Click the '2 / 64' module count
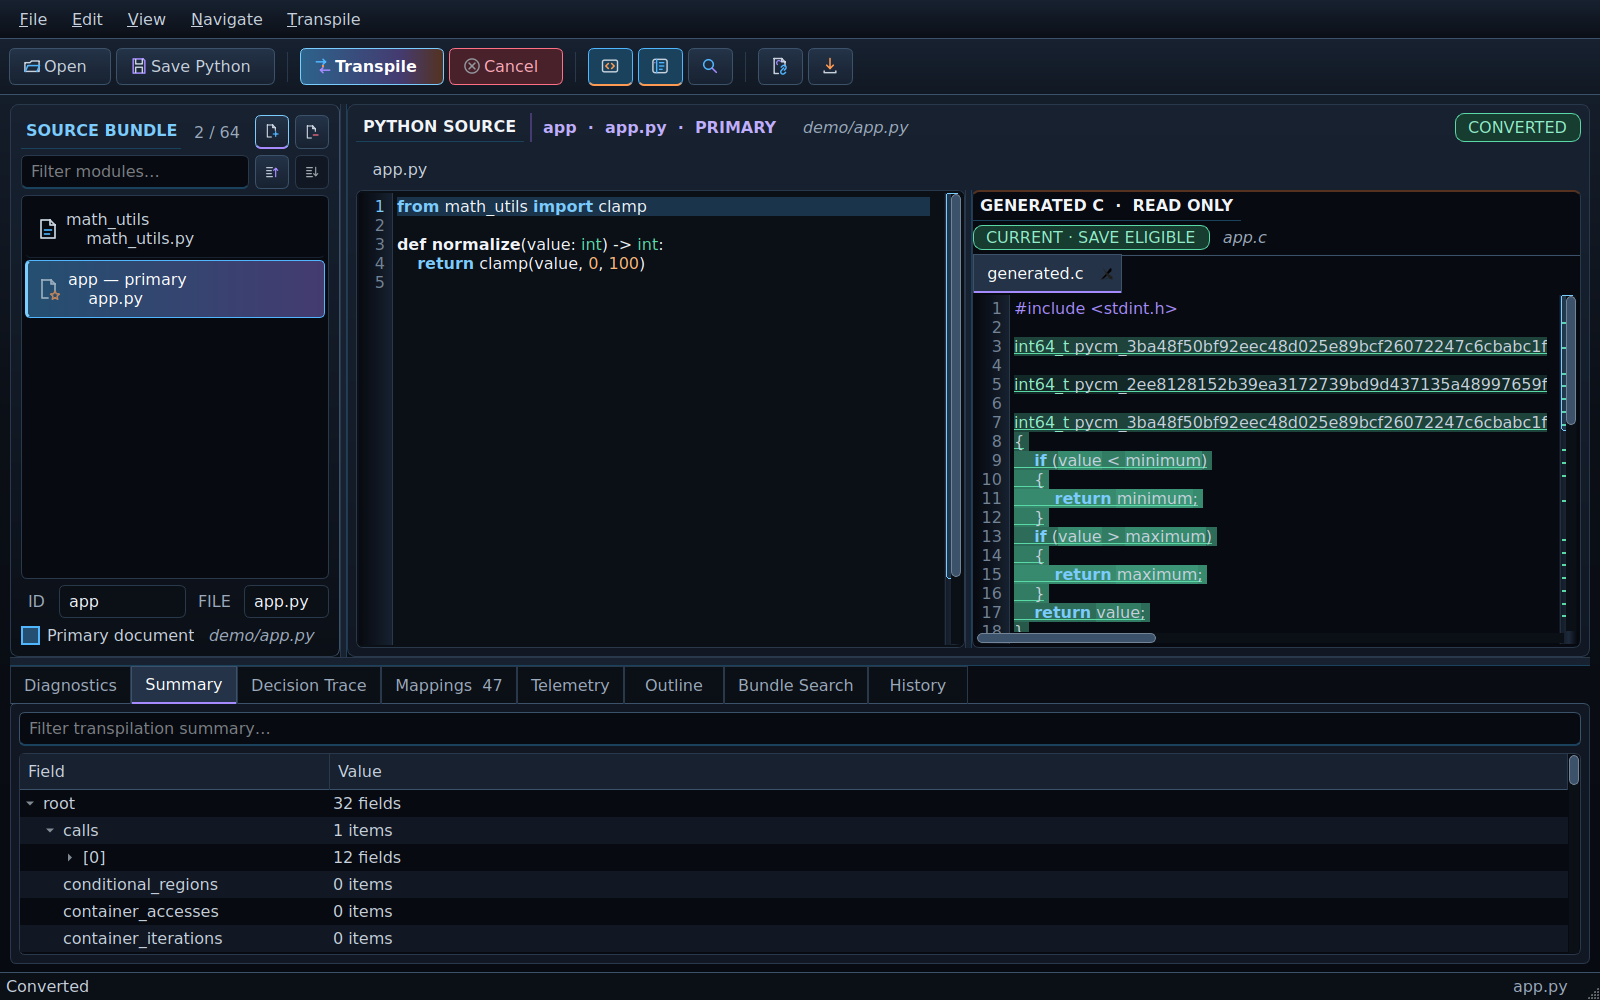This screenshot has width=1600, height=1000. point(217,132)
